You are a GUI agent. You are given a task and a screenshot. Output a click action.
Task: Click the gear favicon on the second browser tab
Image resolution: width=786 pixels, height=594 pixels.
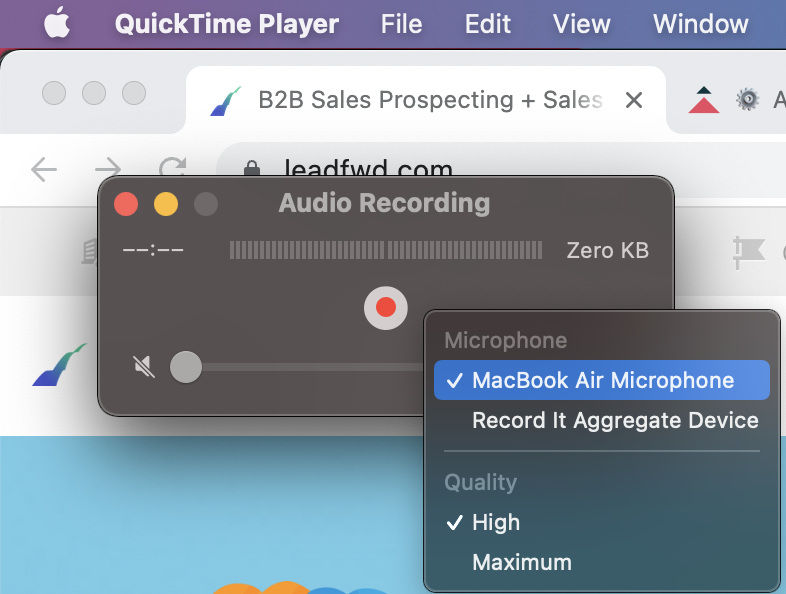747,99
